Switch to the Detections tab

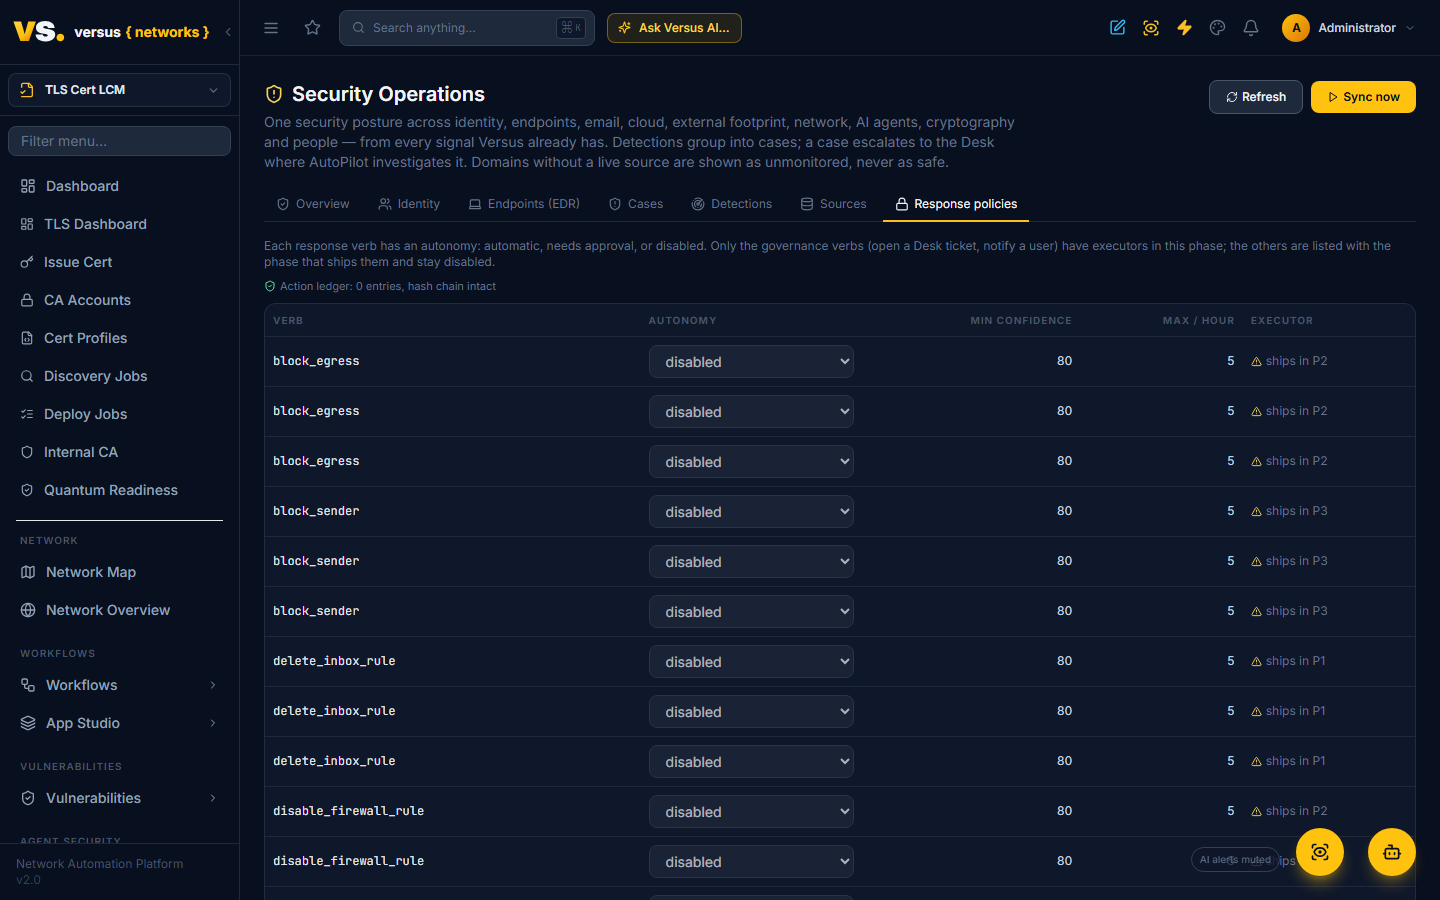732,204
